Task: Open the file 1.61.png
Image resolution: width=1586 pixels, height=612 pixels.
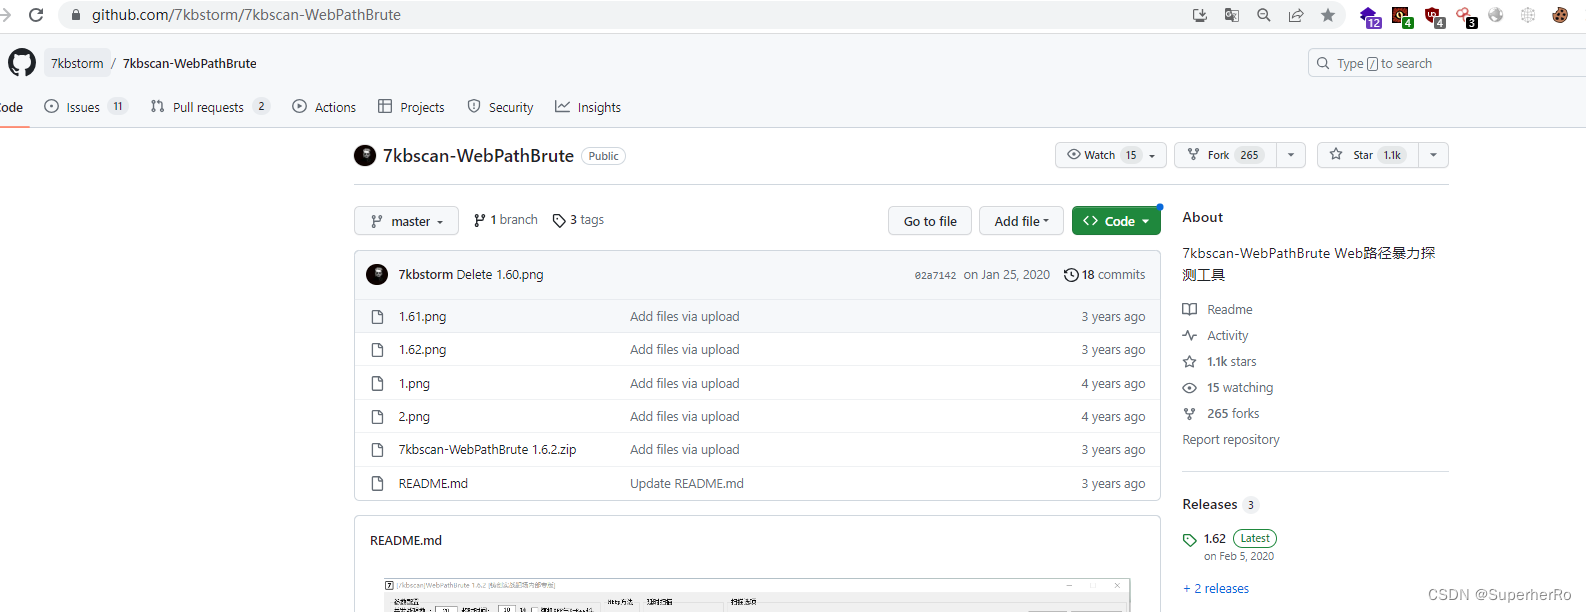Action: tap(422, 317)
